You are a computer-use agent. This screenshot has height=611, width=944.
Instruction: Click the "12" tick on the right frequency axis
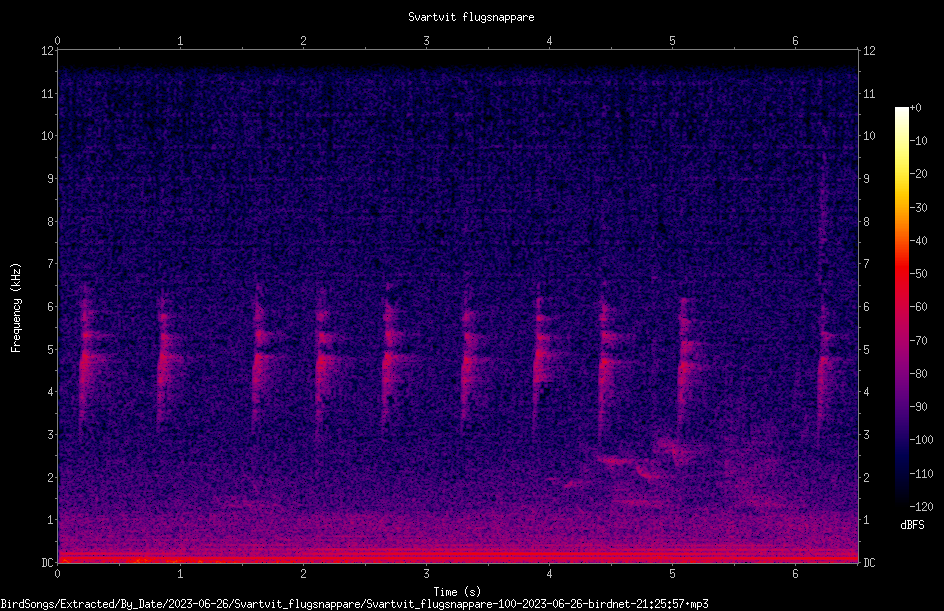(x=869, y=51)
